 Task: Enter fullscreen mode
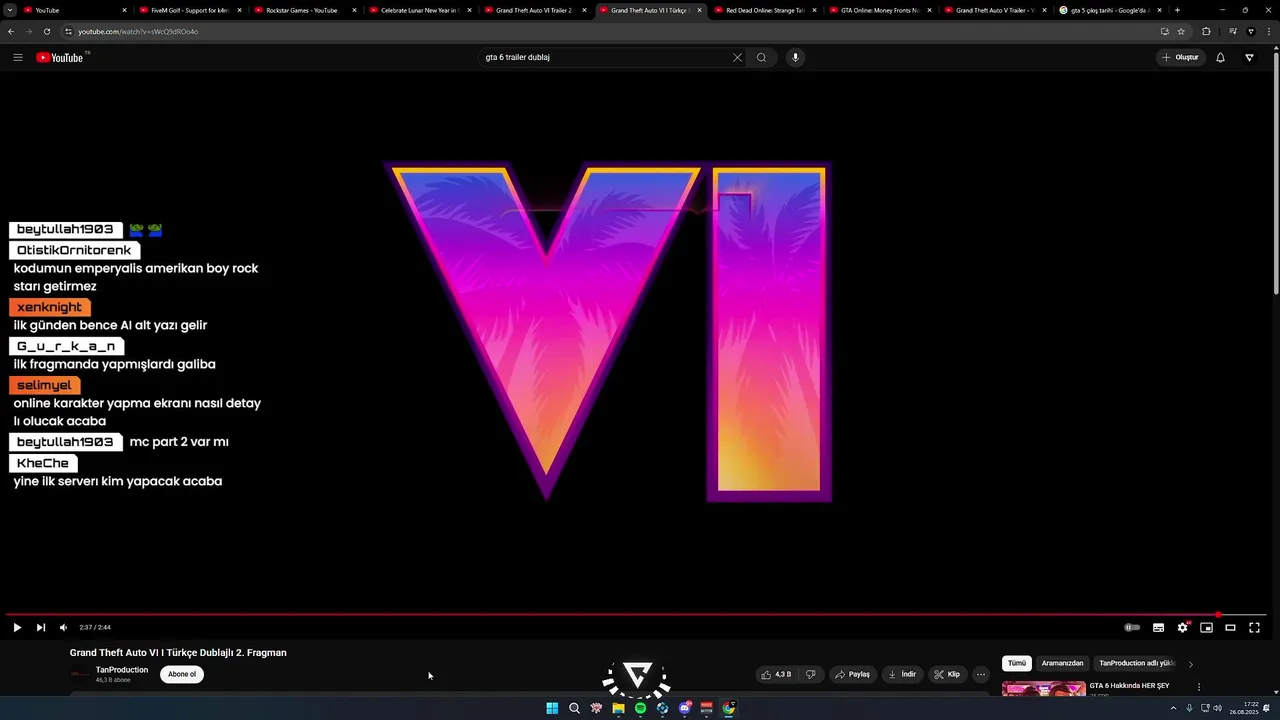[x=1255, y=627]
